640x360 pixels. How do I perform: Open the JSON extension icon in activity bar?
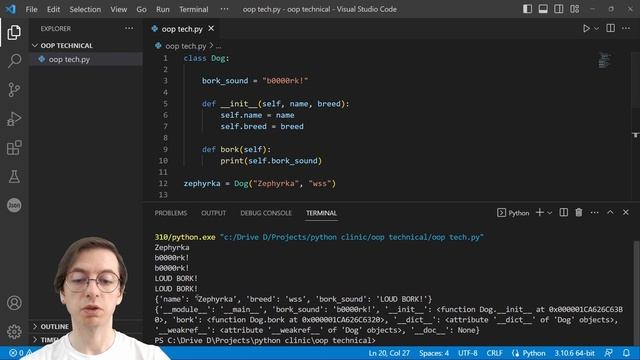[14, 205]
